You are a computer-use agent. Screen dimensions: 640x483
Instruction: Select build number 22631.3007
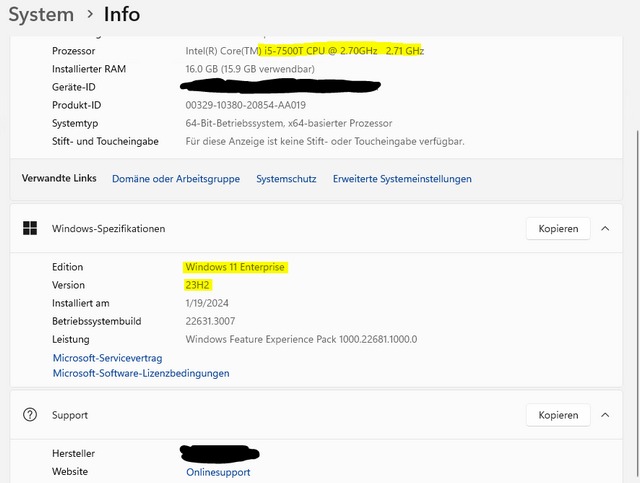coord(210,321)
